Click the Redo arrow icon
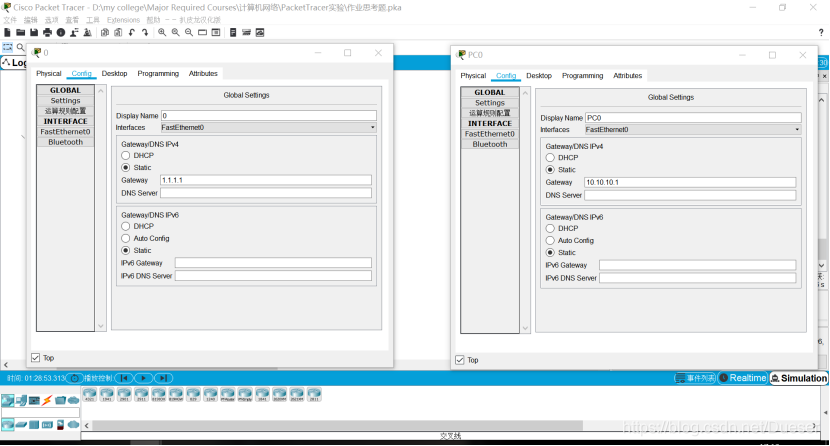The width and height of the screenshot is (830, 446). pos(145,32)
